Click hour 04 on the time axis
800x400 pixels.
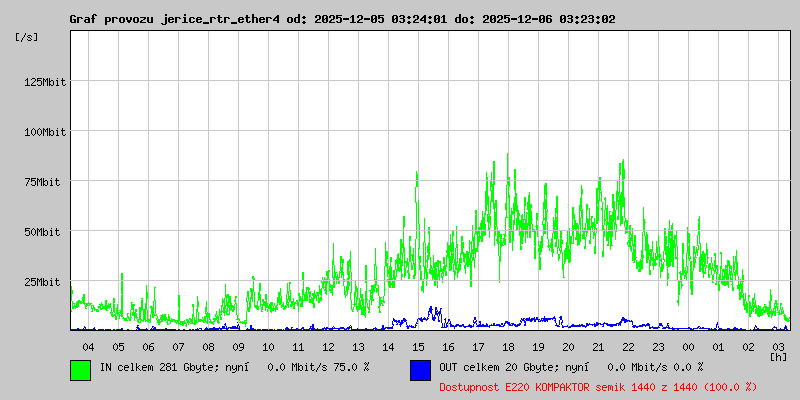(88, 346)
